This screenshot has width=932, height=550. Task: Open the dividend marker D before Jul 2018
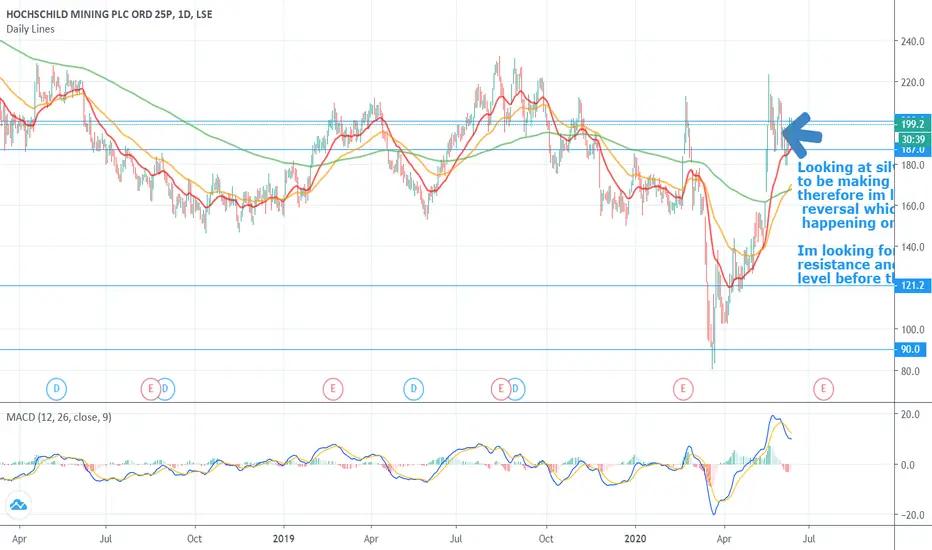pyautogui.click(x=56, y=389)
